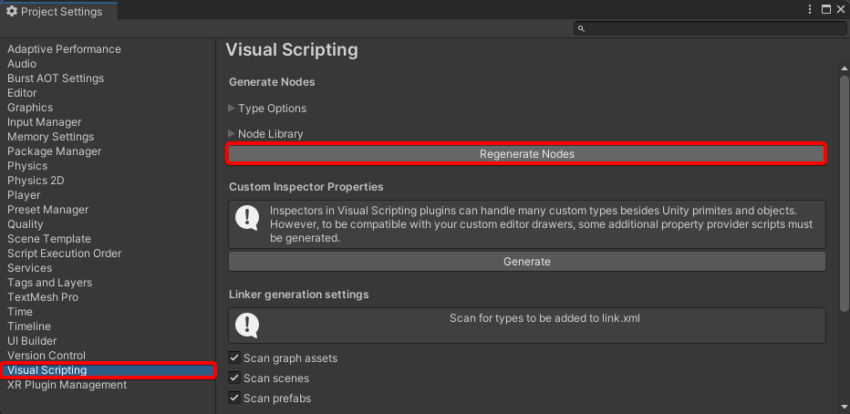This screenshot has width=850, height=414.
Task: Focus the settings search field
Action: coord(710,29)
